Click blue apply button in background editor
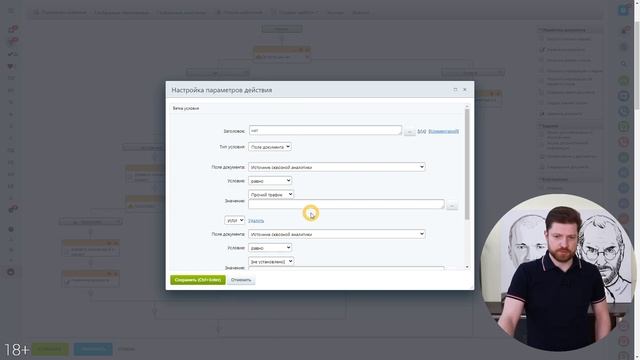This screenshot has height=360, width=640. (93, 349)
